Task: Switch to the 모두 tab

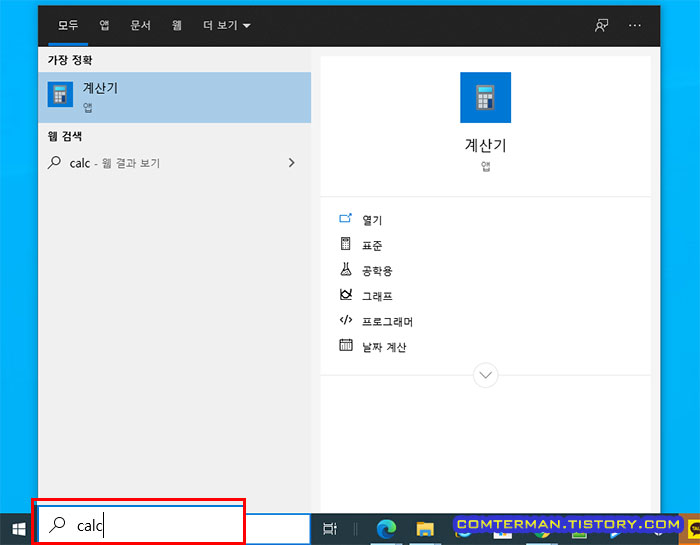Action: (68, 25)
